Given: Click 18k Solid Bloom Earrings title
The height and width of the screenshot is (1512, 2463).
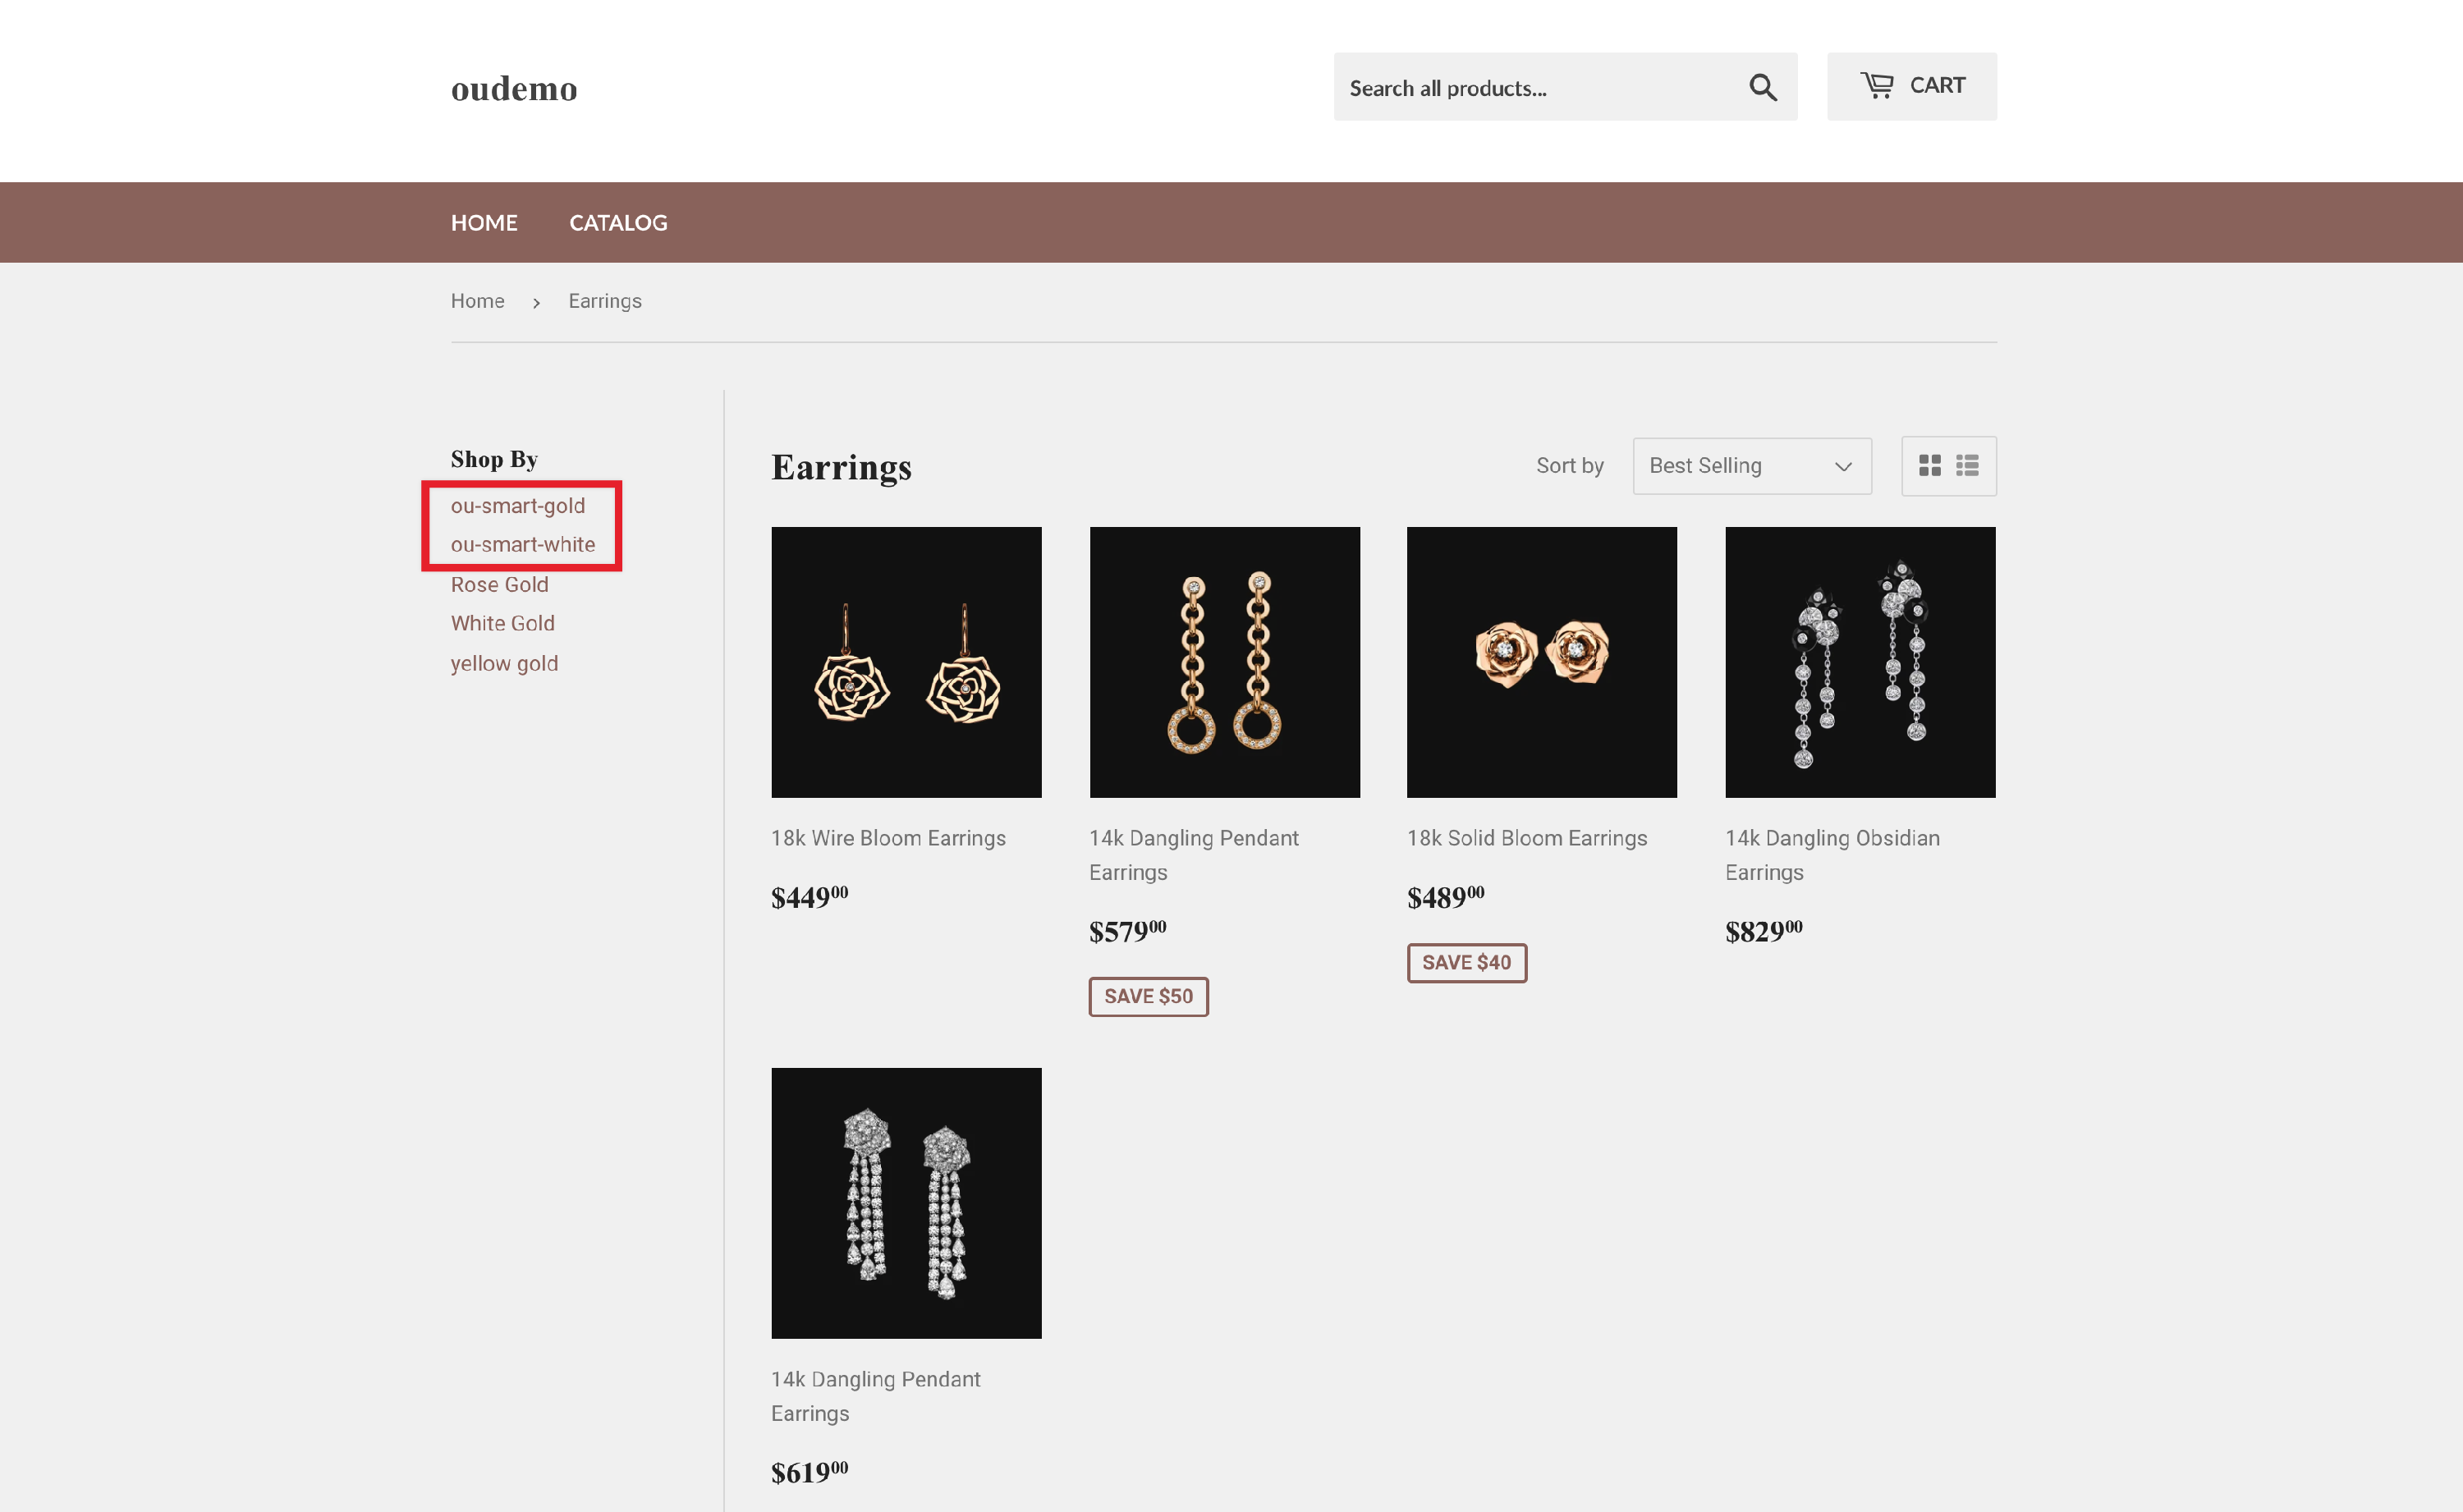Looking at the screenshot, I should (1526, 838).
